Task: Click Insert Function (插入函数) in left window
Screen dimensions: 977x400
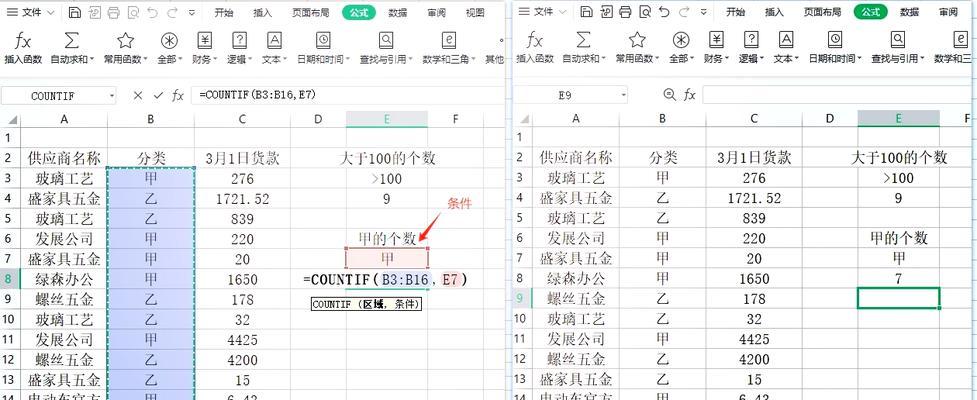Action: [23, 49]
